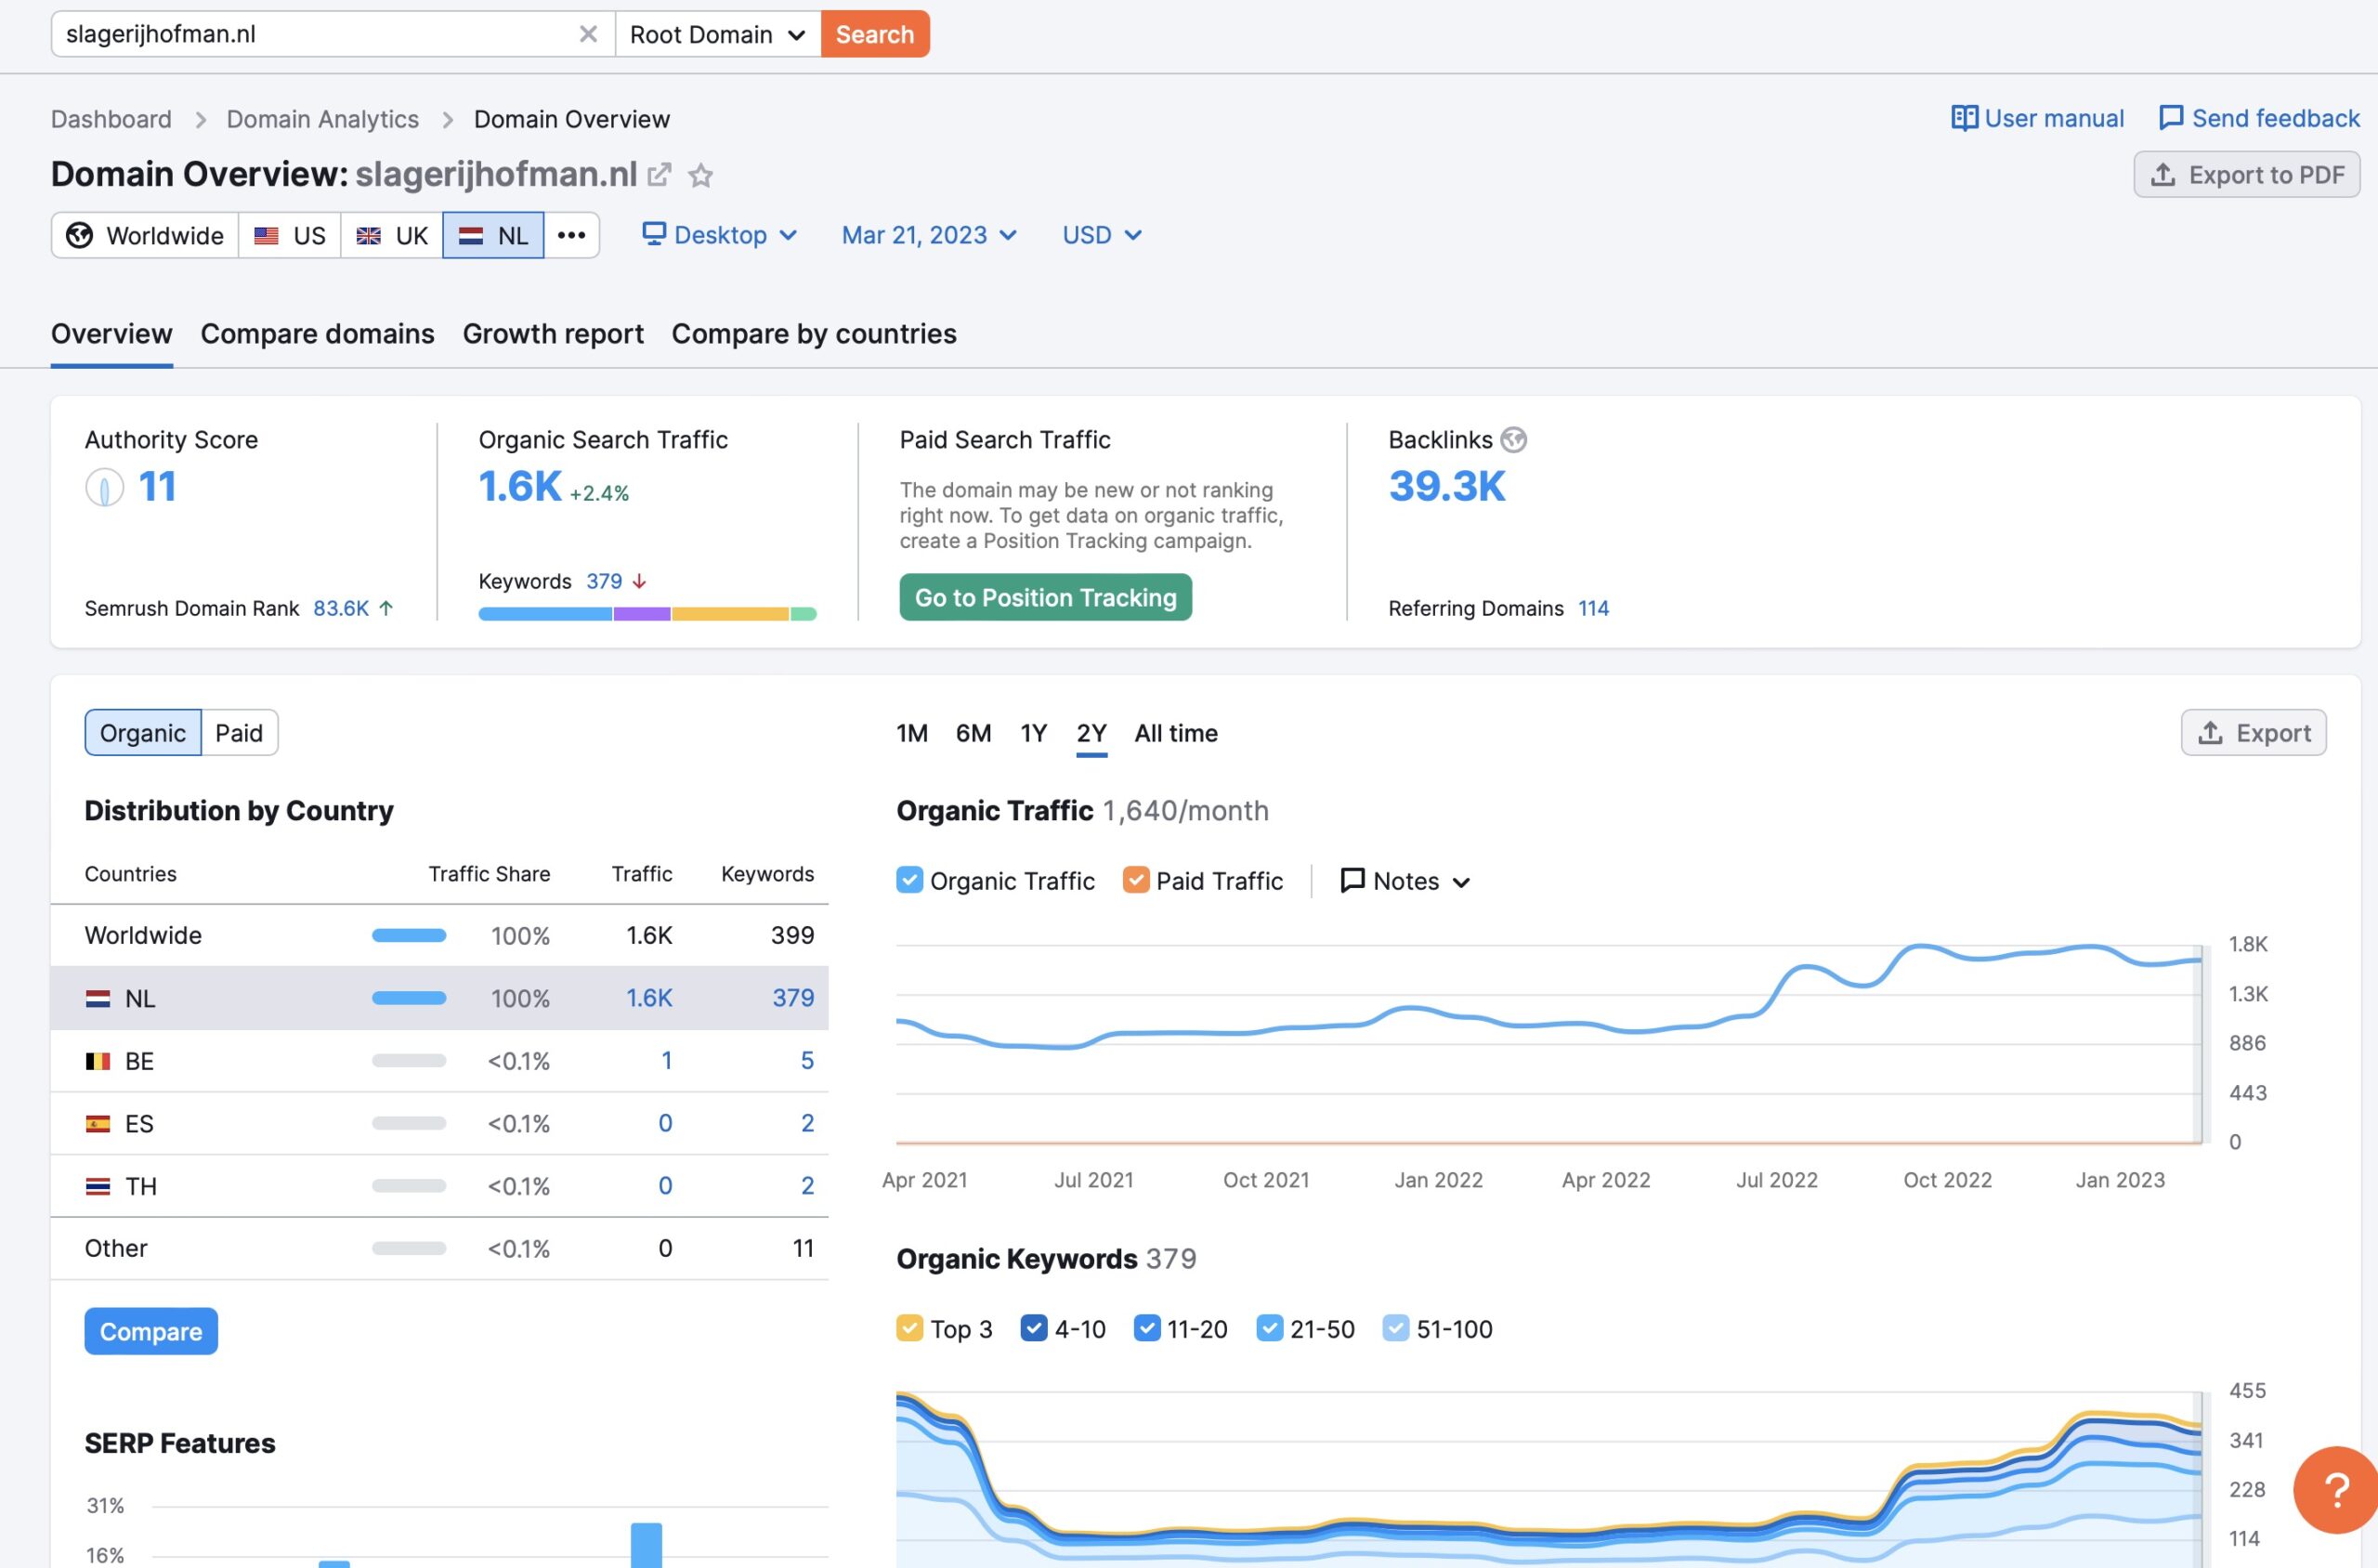Viewport: 2378px width, 1568px height.
Task: Toggle the 51-100 keywords checkbox
Action: coord(1395,1328)
